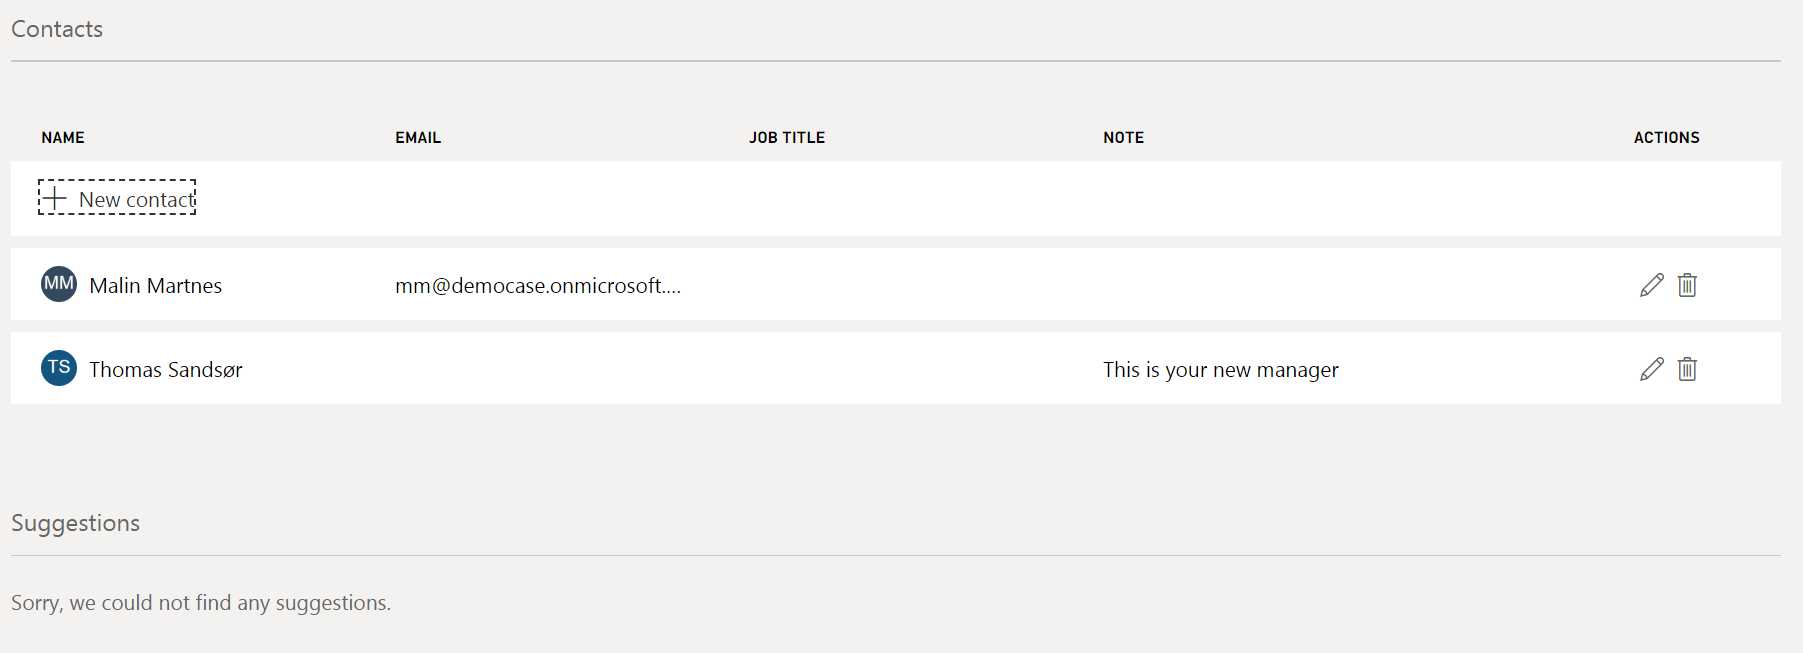Click the ACTIONS column header
Screen dimensions: 1803x653
(1666, 138)
